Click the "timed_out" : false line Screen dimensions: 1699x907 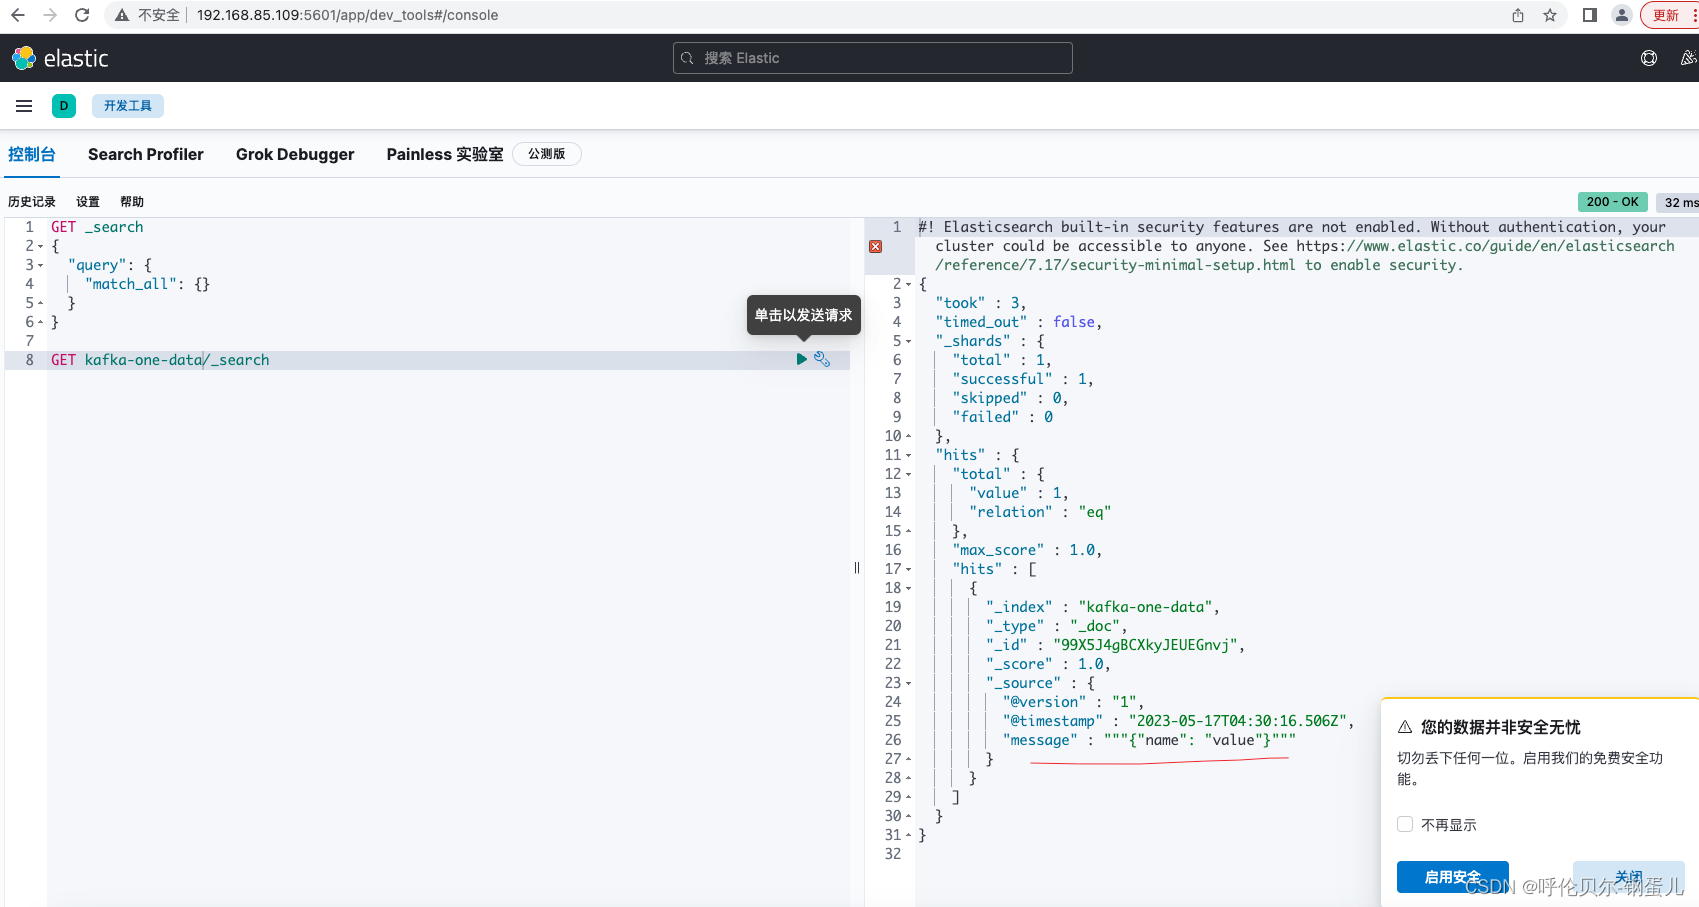pyautogui.click(x=1018, y=322)
